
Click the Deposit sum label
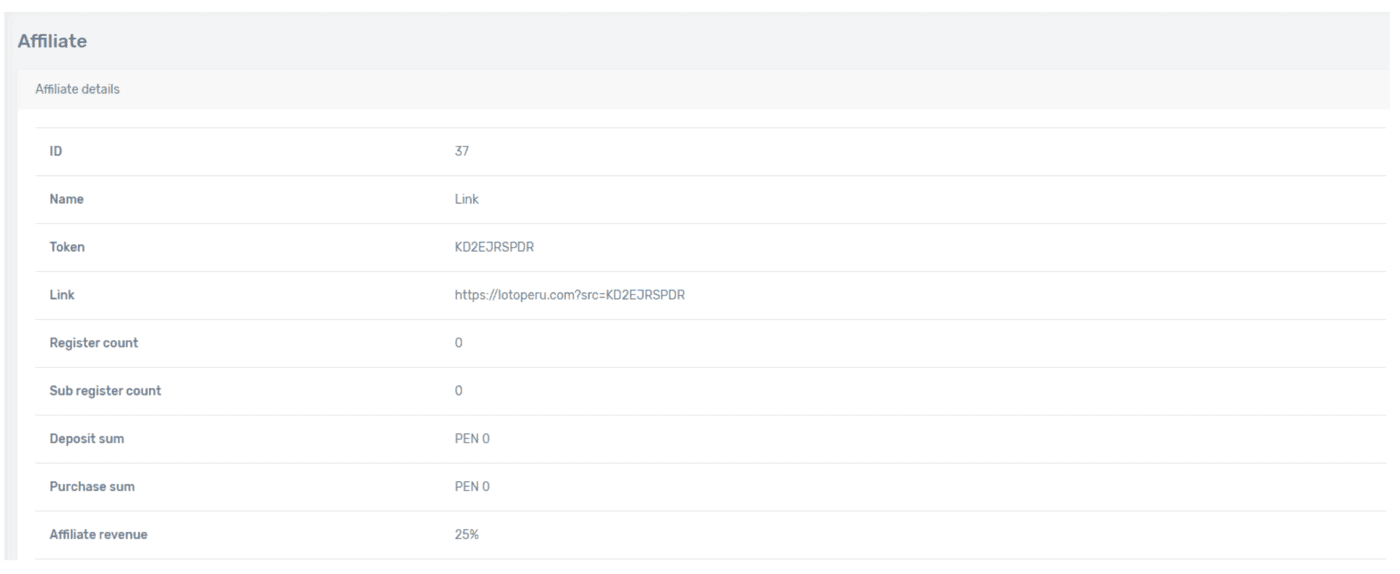[87, 439]
